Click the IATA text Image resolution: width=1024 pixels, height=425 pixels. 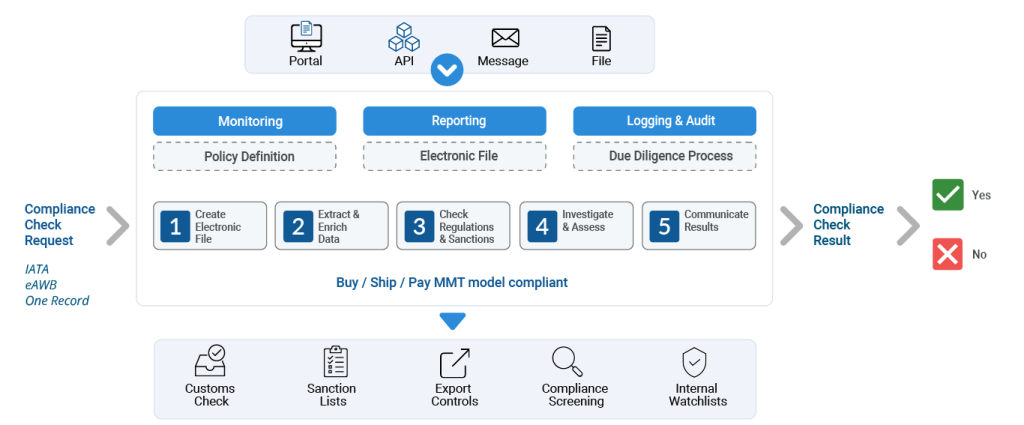[37, 269]
